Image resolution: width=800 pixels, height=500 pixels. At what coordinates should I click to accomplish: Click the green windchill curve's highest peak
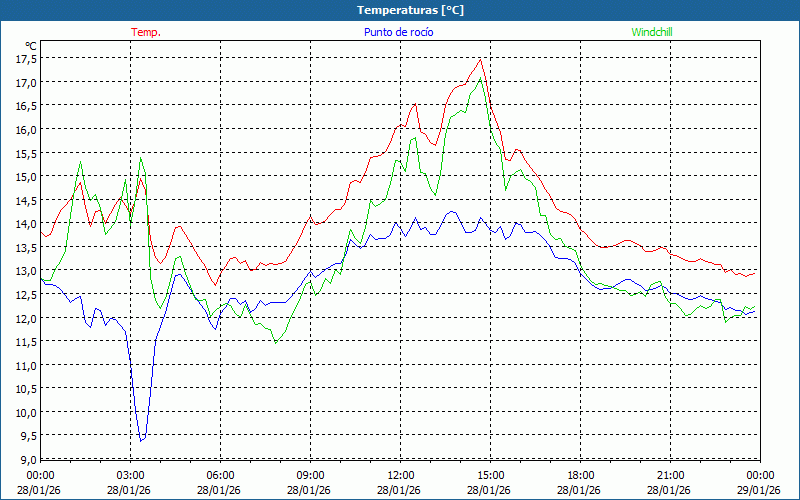[x=482, y=78]
